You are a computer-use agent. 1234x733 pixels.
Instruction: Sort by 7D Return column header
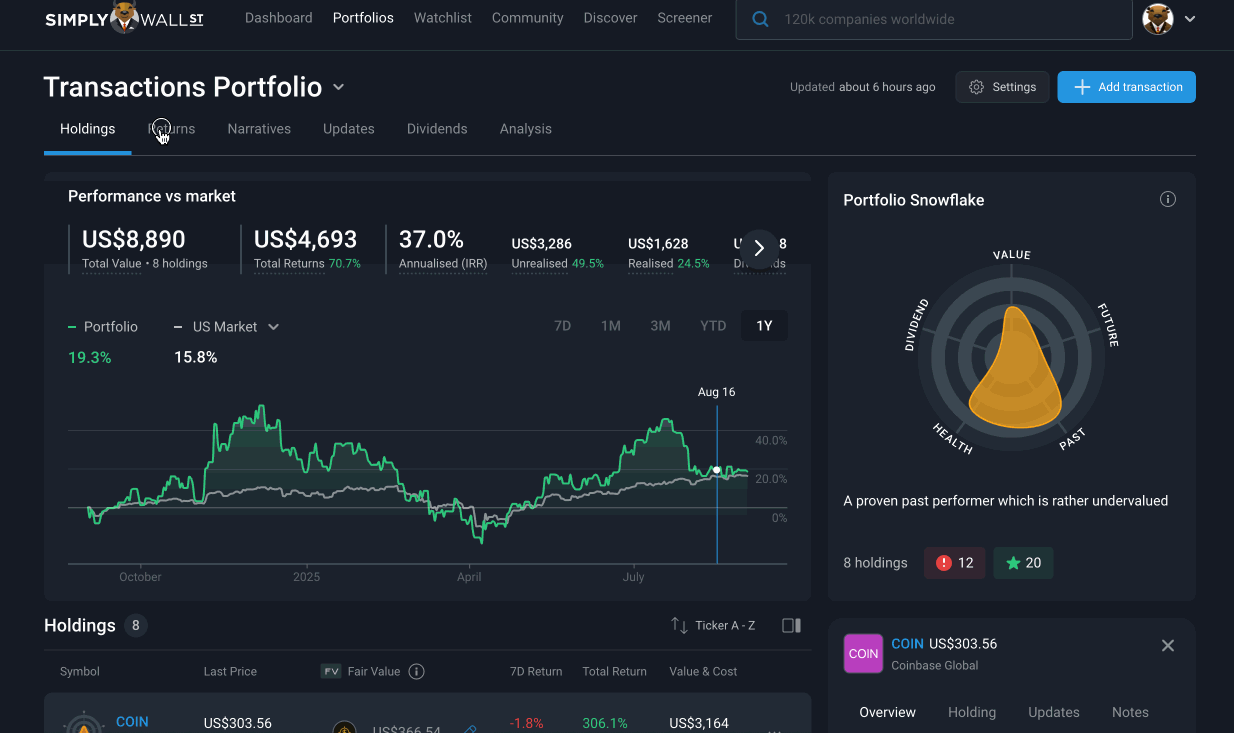point(536,671)
